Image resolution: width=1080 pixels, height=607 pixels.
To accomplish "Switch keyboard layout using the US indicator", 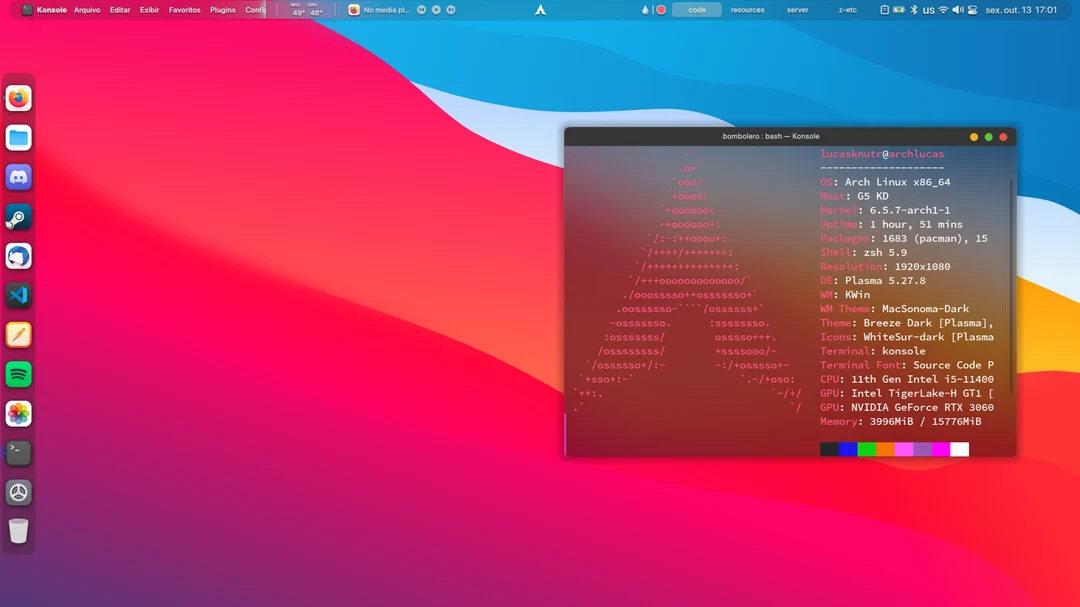I will [x=928, y=9].
